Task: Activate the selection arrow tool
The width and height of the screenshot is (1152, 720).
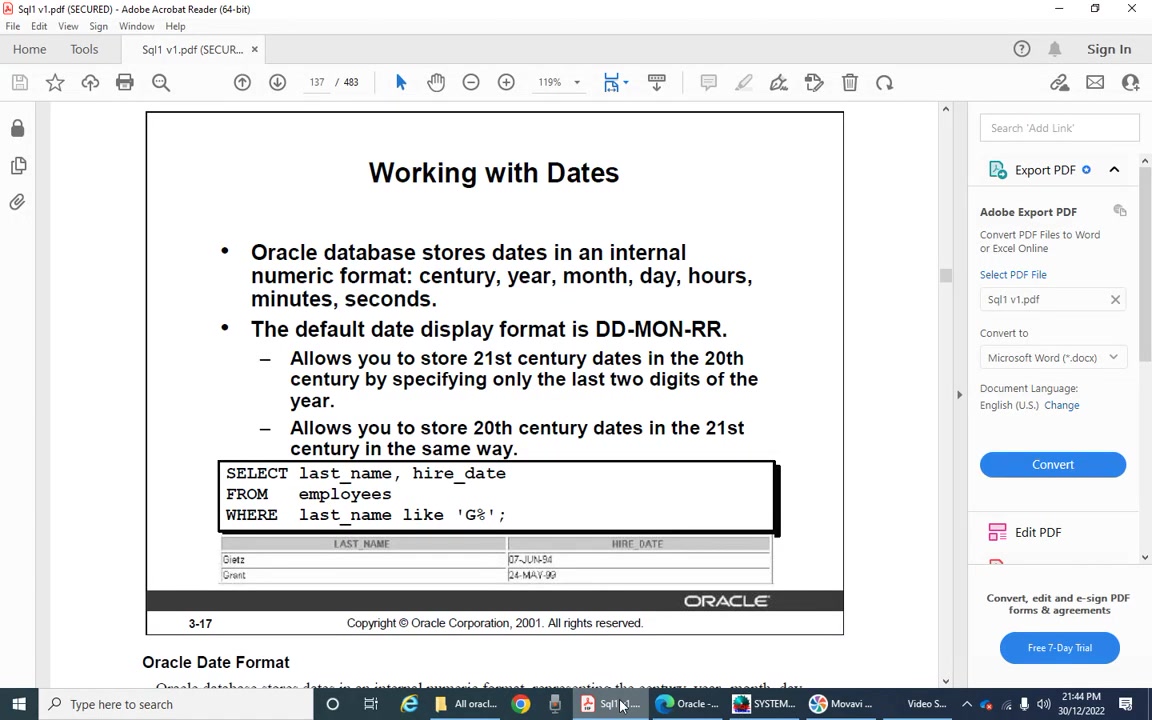Action: click(400, 82)
